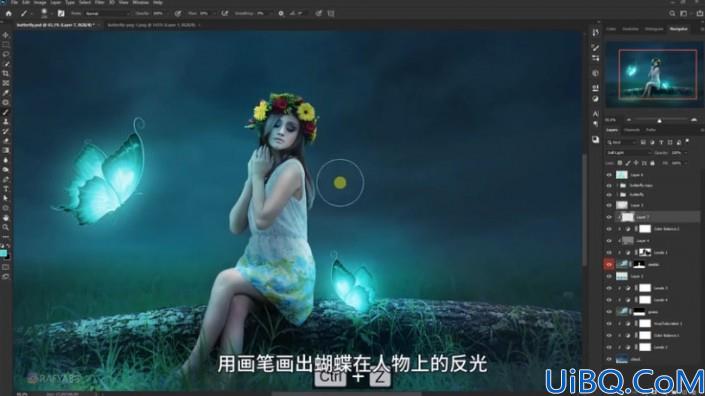The height and width of the screenshot is (396, 705).
Task: Select the Dodge tool
Action: [5, 169]
